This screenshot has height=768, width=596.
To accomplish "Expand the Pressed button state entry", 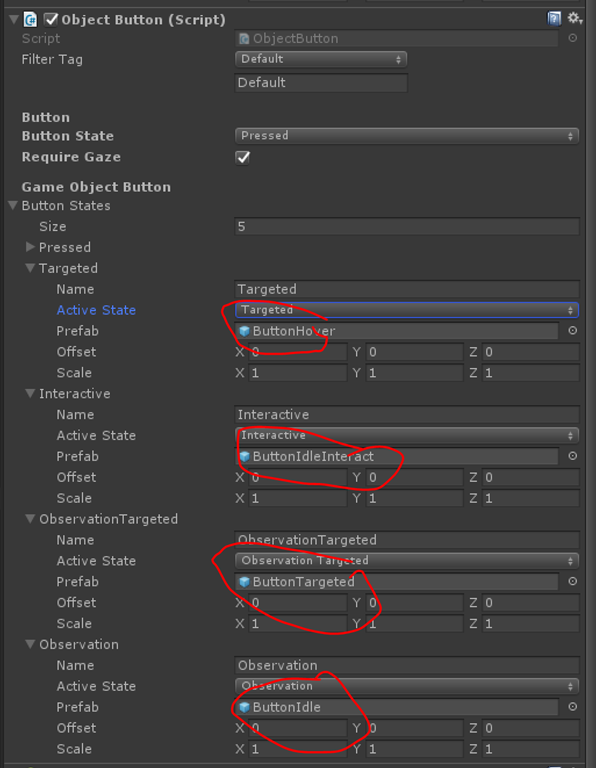I will pos(30,247).
